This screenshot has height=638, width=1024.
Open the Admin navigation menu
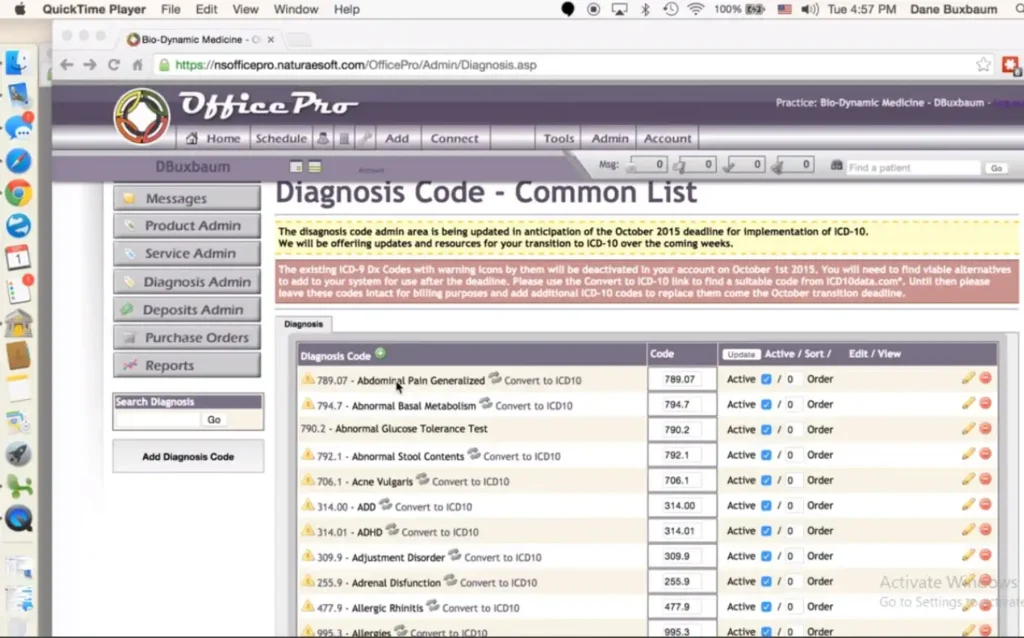[x=608, y=138]
